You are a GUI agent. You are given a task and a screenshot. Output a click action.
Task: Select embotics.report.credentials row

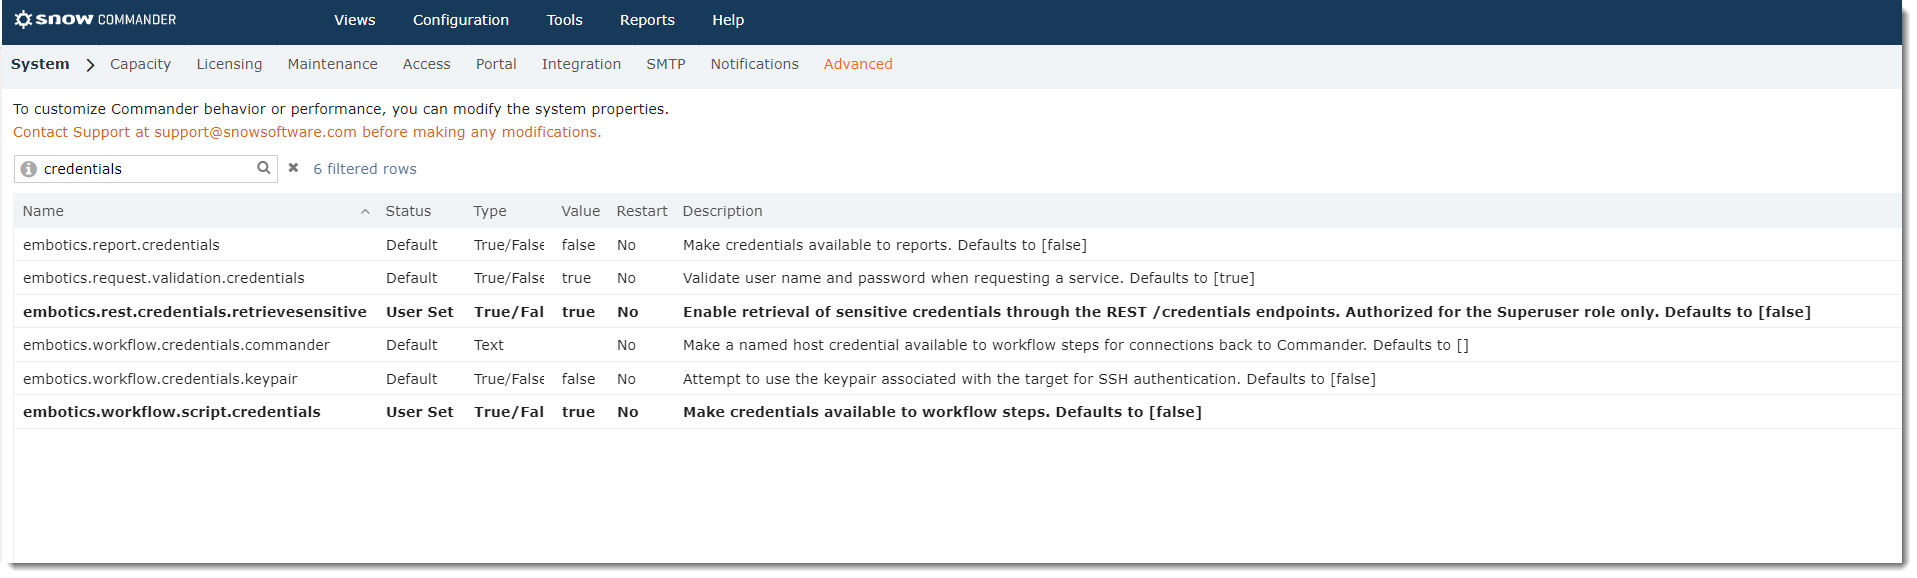point(957,245)
